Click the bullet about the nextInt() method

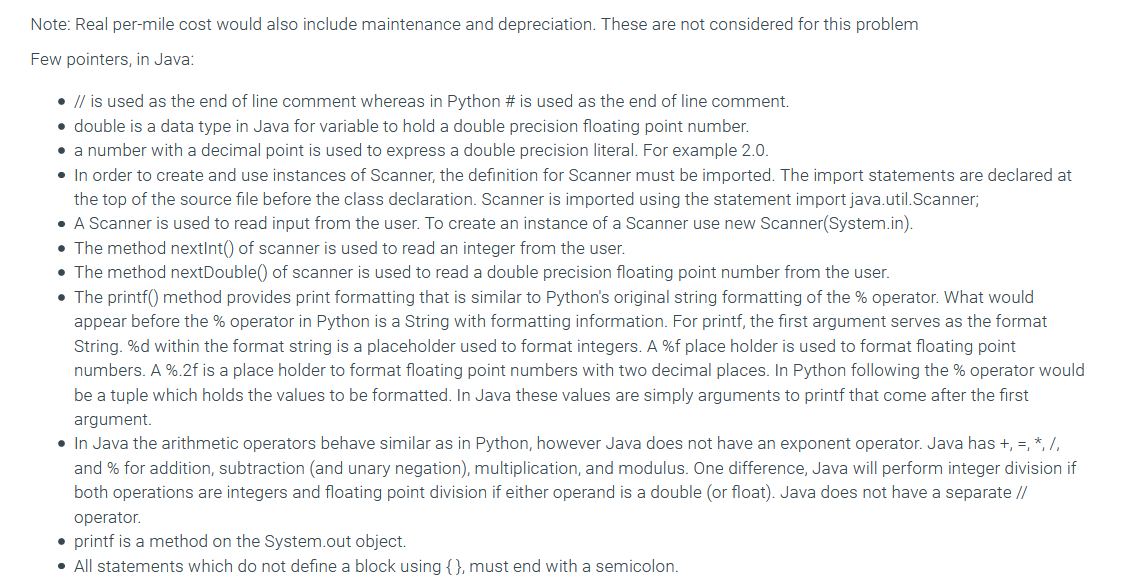coord(350,248)
